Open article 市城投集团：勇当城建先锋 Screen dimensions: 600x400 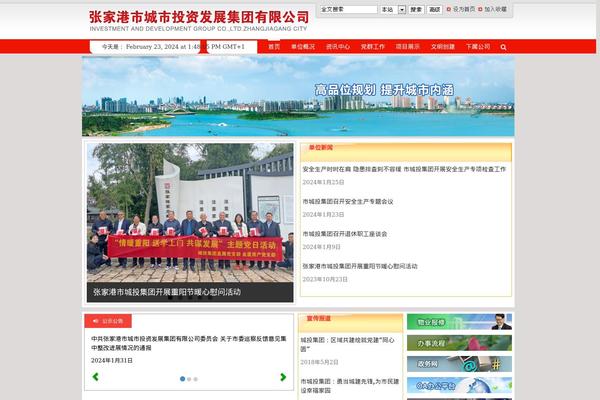click(350, 386)
